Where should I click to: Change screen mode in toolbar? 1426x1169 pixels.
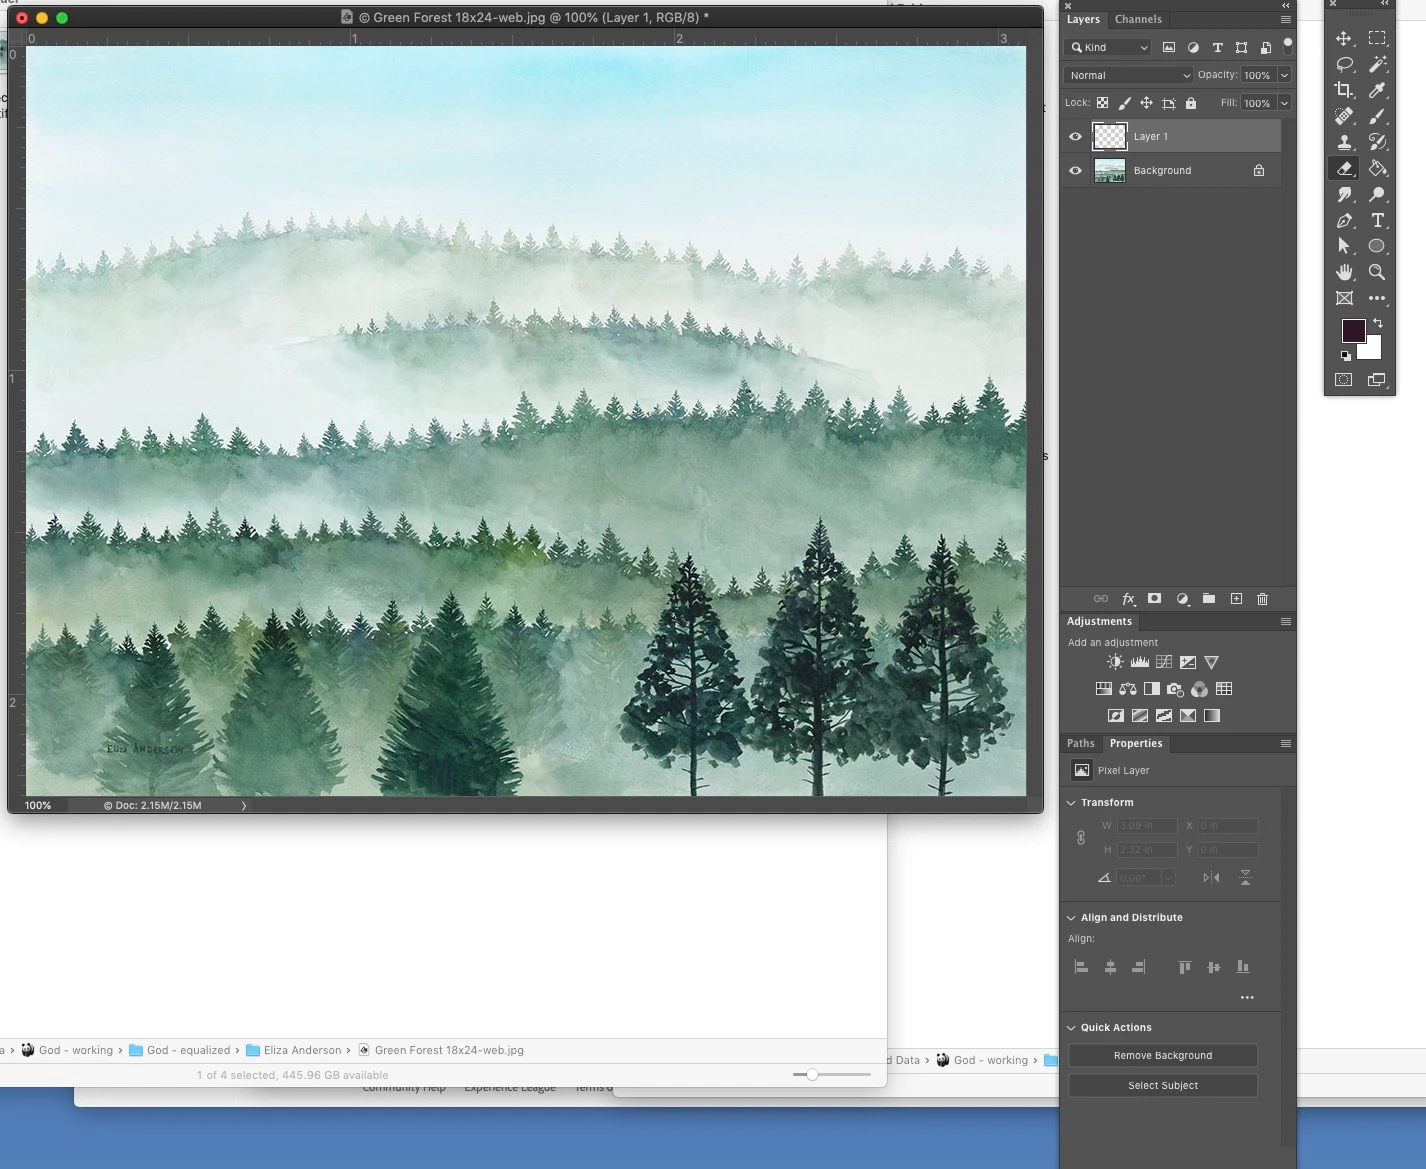click(1377, 380)
